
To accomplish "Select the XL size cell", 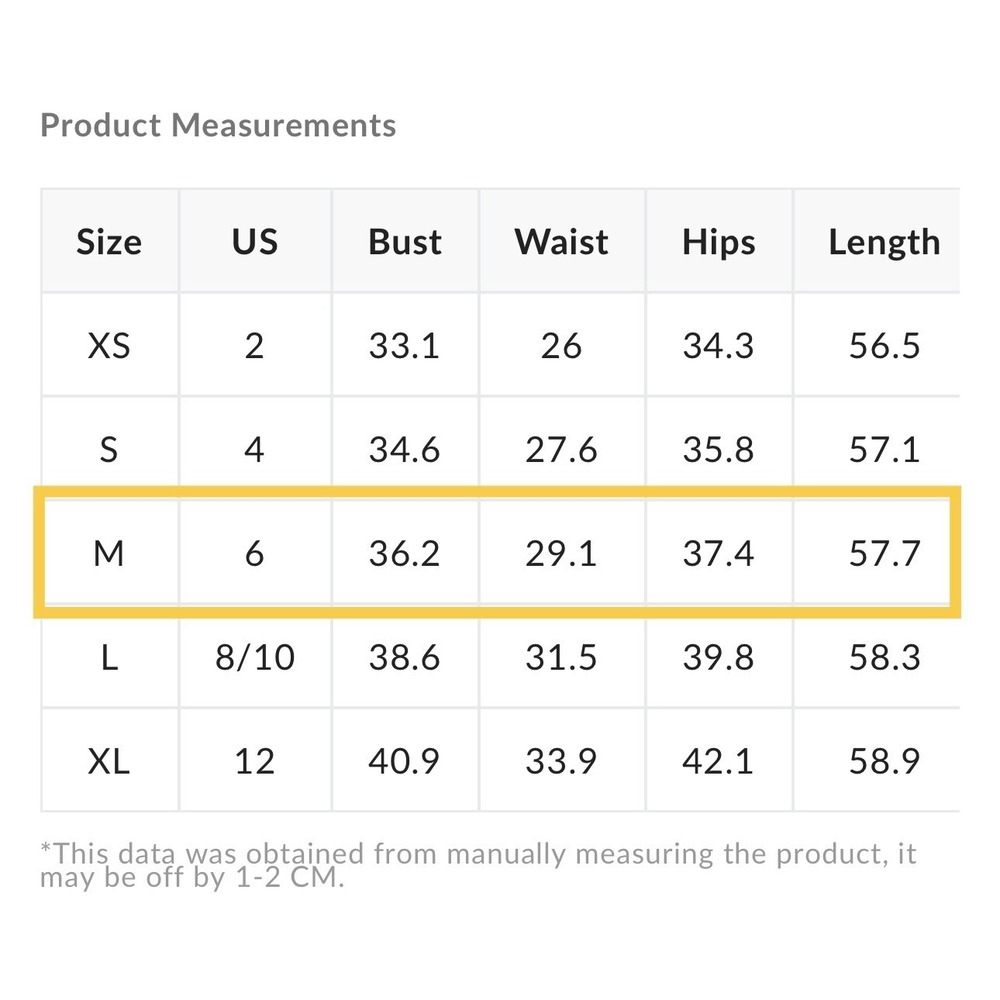I will pyautogui.click(x=109, y=762).
